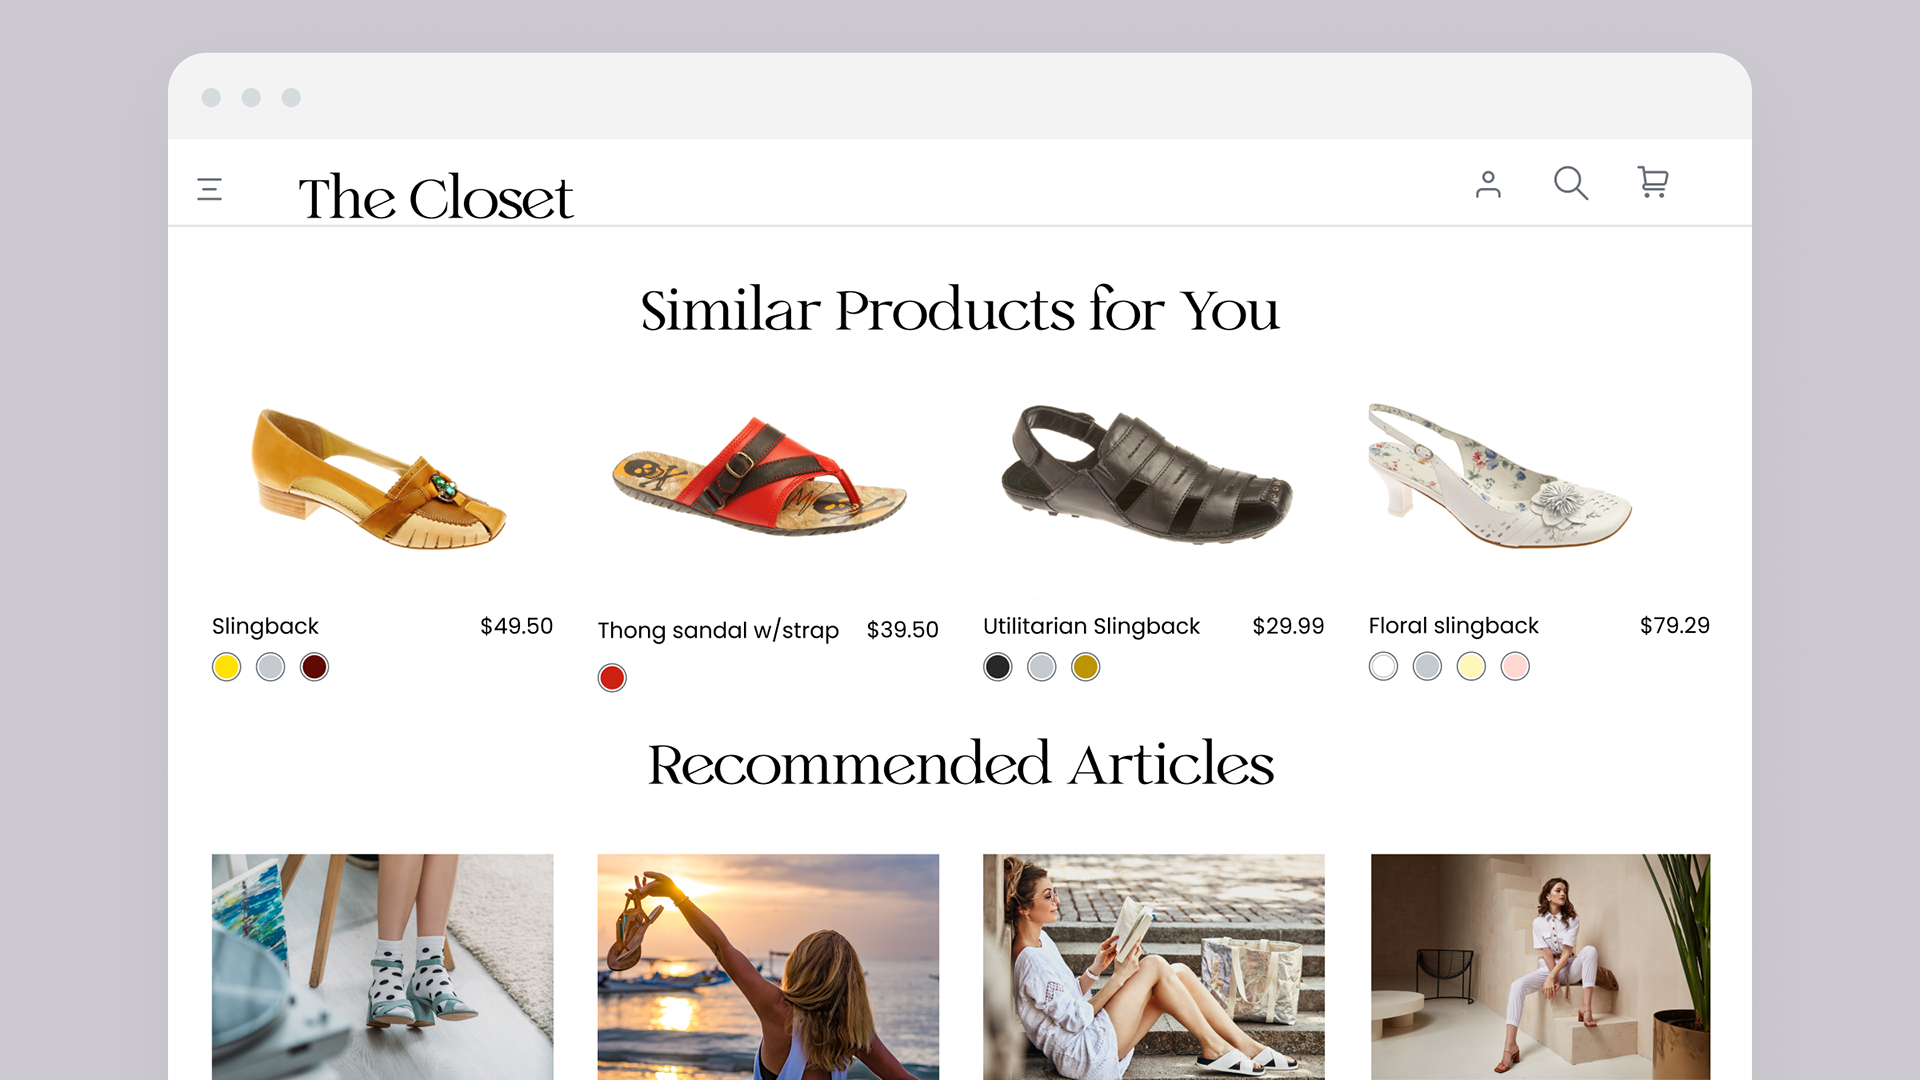Select yellow color for Slingback
The height and width of the screenshot is (1080, 1920).
(227, 667)
